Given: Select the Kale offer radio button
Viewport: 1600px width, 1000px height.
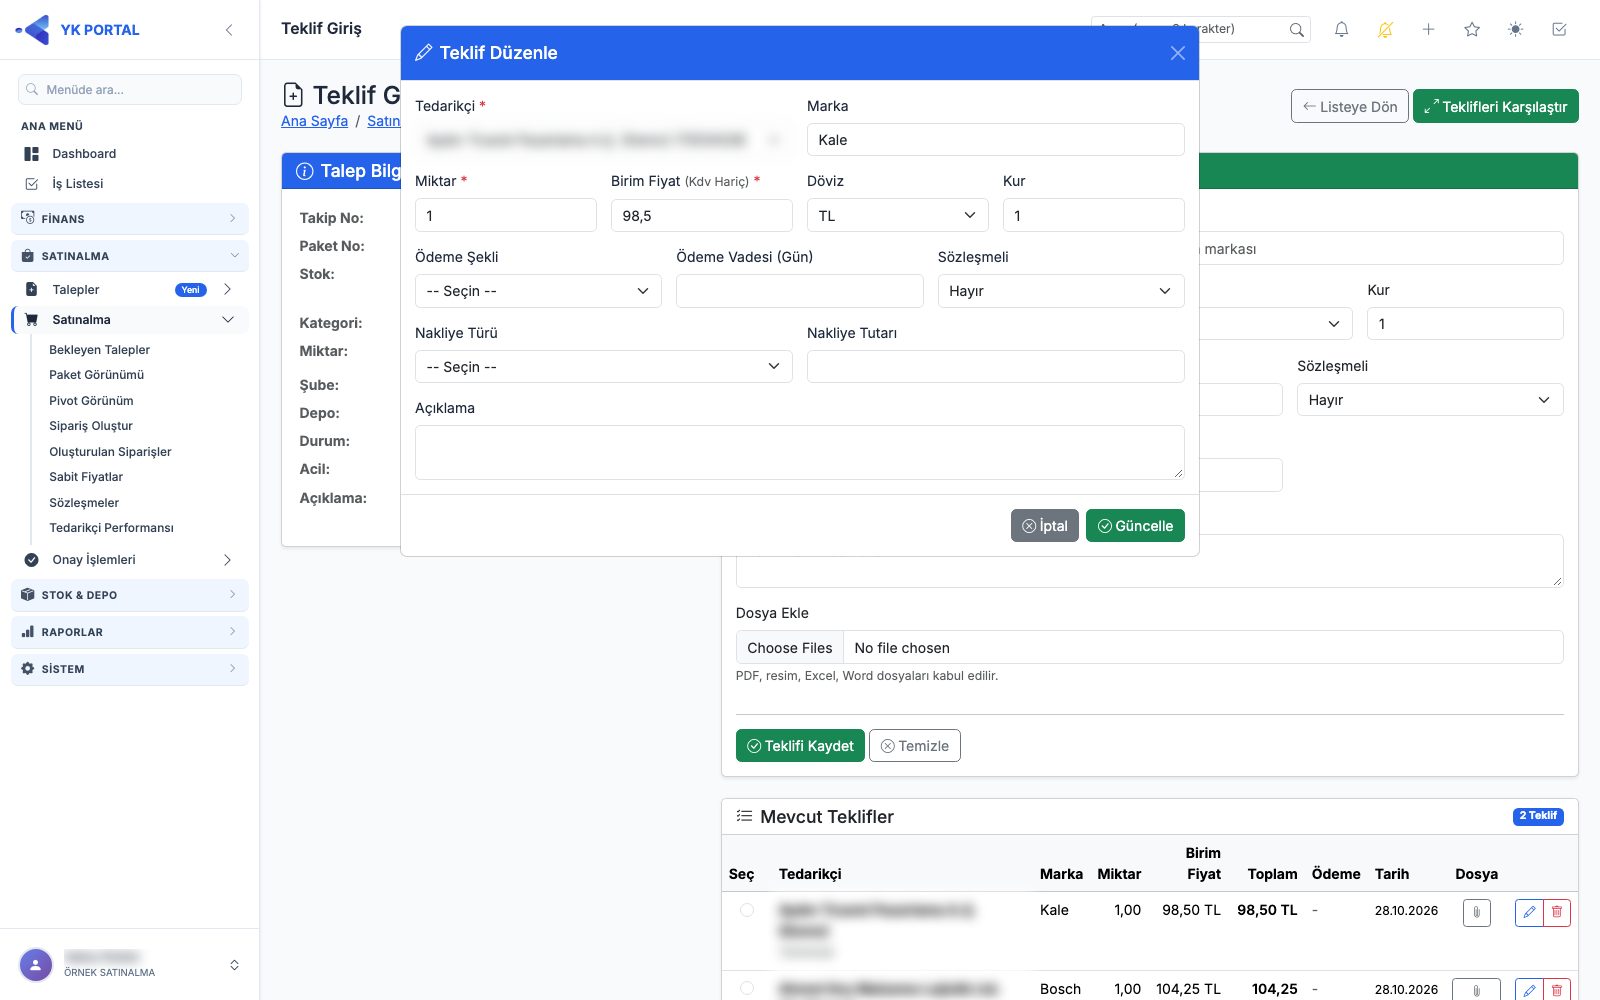Looking at the screenshot, I should [747, 910].
